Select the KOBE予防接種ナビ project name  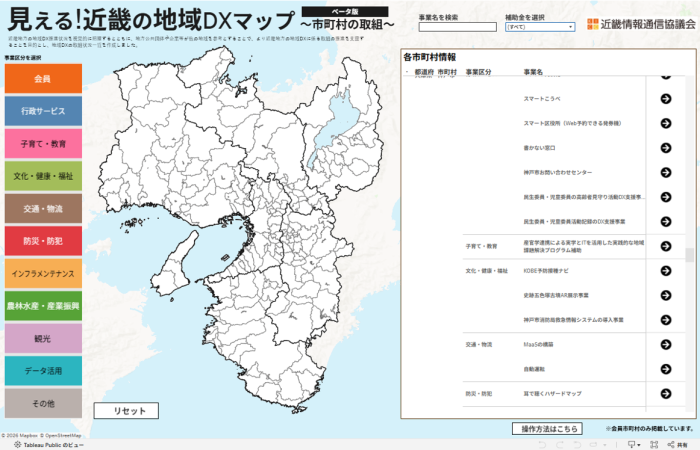pos(546,271)
